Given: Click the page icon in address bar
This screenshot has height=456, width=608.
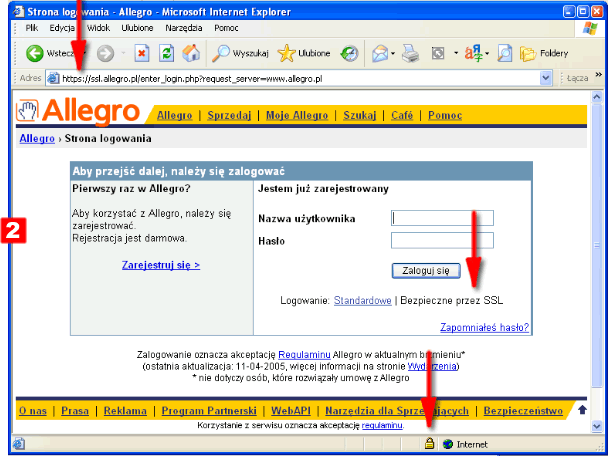Looking at the screenshot, I should pos(53,78).
